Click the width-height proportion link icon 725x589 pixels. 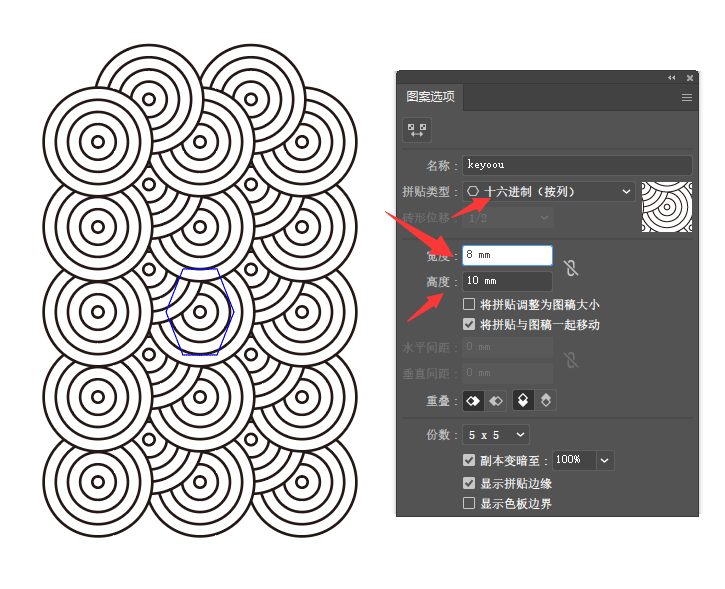tap(570, 268)
